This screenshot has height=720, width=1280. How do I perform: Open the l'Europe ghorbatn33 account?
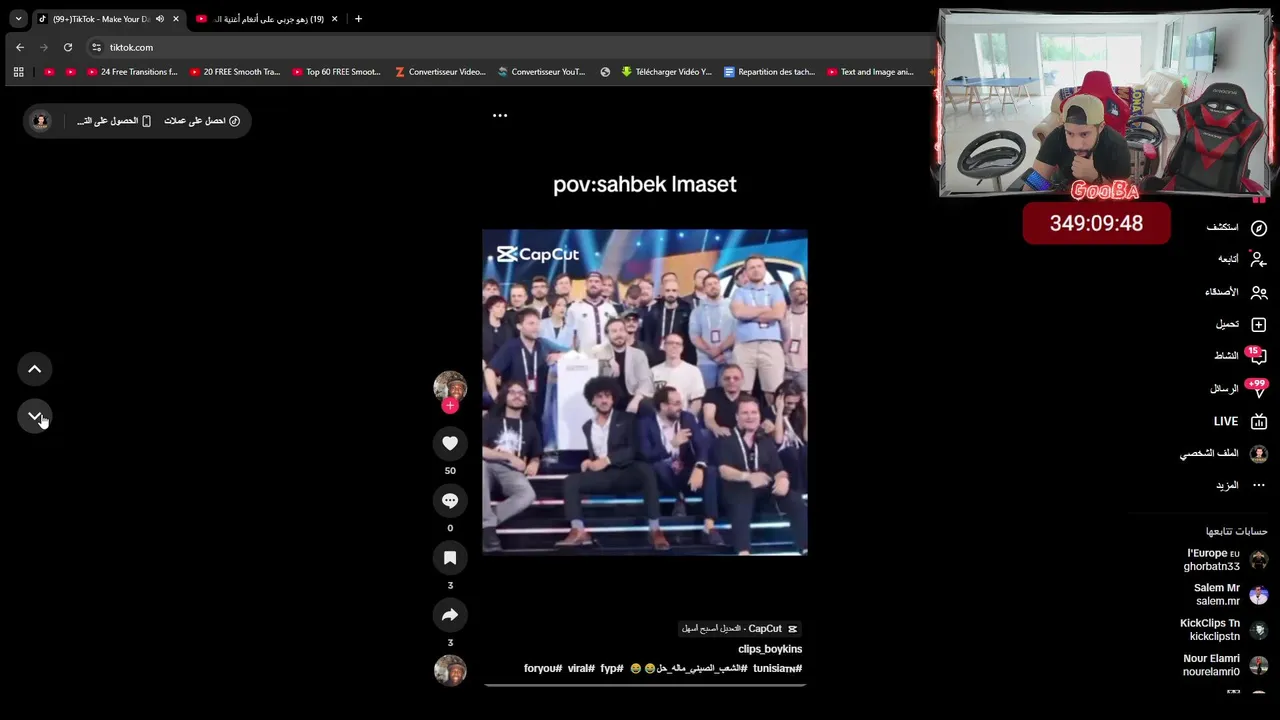click(1226, 560)
